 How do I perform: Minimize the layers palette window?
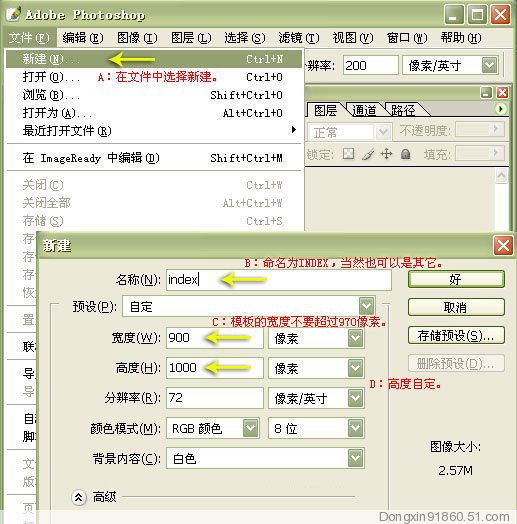(x=486, y=93)
